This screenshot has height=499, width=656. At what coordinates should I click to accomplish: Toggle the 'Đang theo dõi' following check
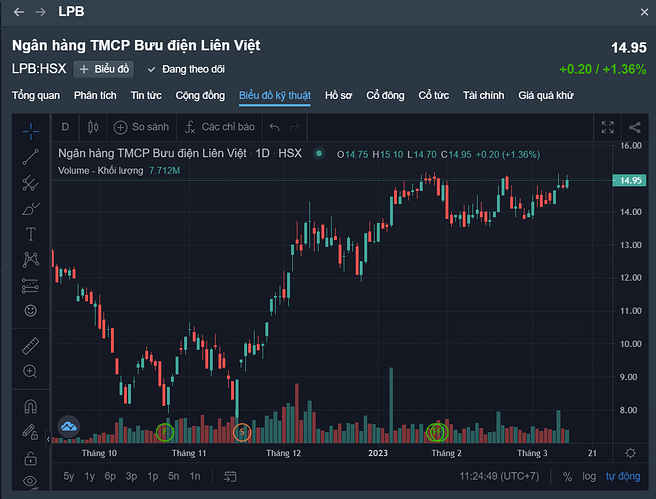tap(185, 69)
